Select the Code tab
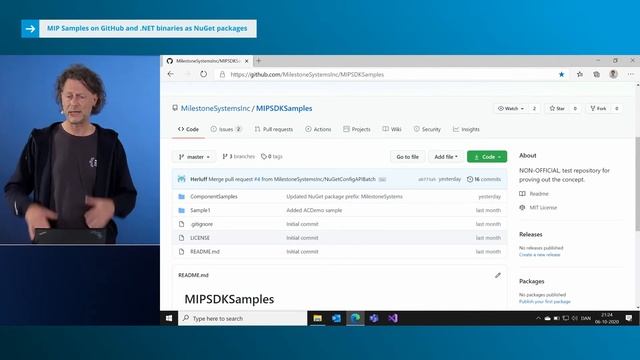640x360 pixels. pyautogui.click(x=188, y=129)
